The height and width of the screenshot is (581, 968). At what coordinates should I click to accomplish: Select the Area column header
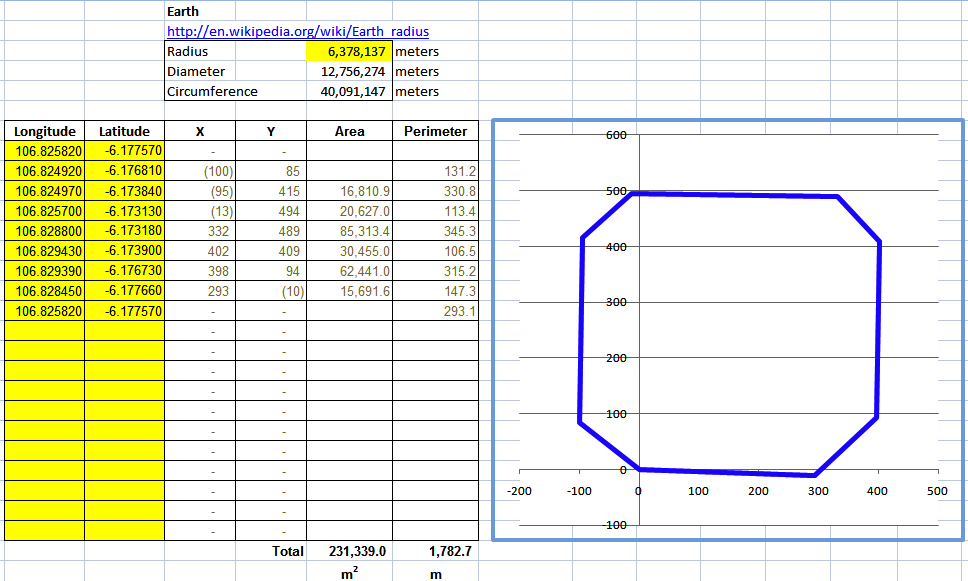click(349, 131)
